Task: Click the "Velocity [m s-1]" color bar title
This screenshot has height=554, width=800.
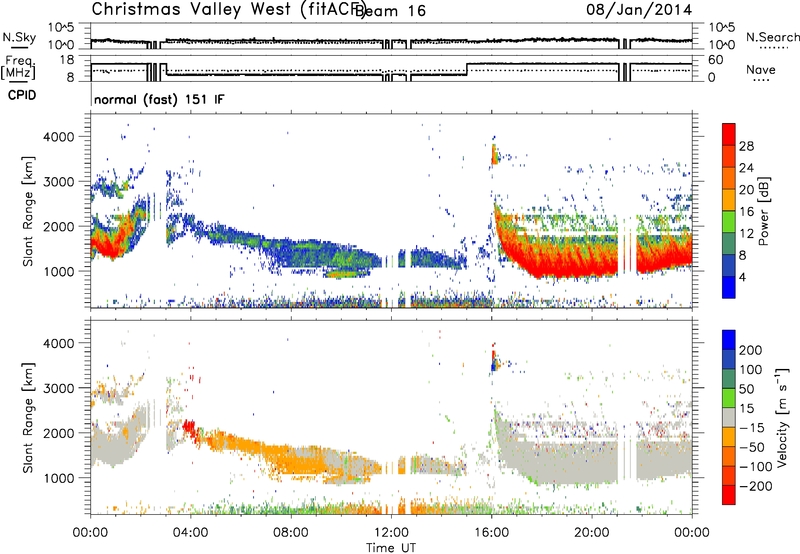Action: click(x=782, y=417)
